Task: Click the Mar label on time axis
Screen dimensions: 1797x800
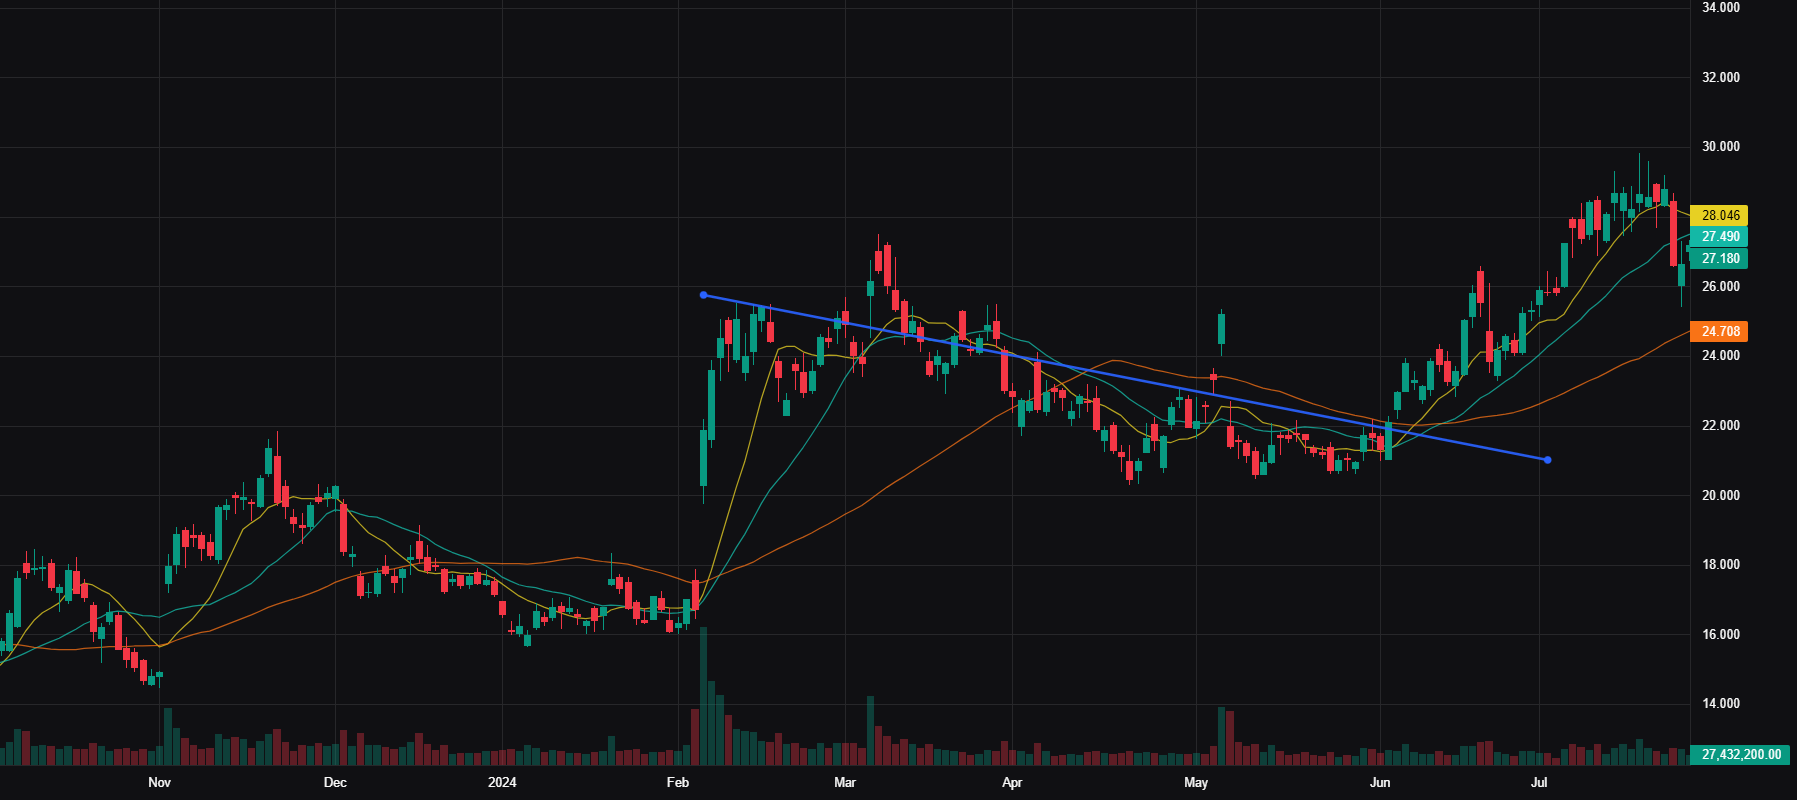Action: tap(845, 782)
